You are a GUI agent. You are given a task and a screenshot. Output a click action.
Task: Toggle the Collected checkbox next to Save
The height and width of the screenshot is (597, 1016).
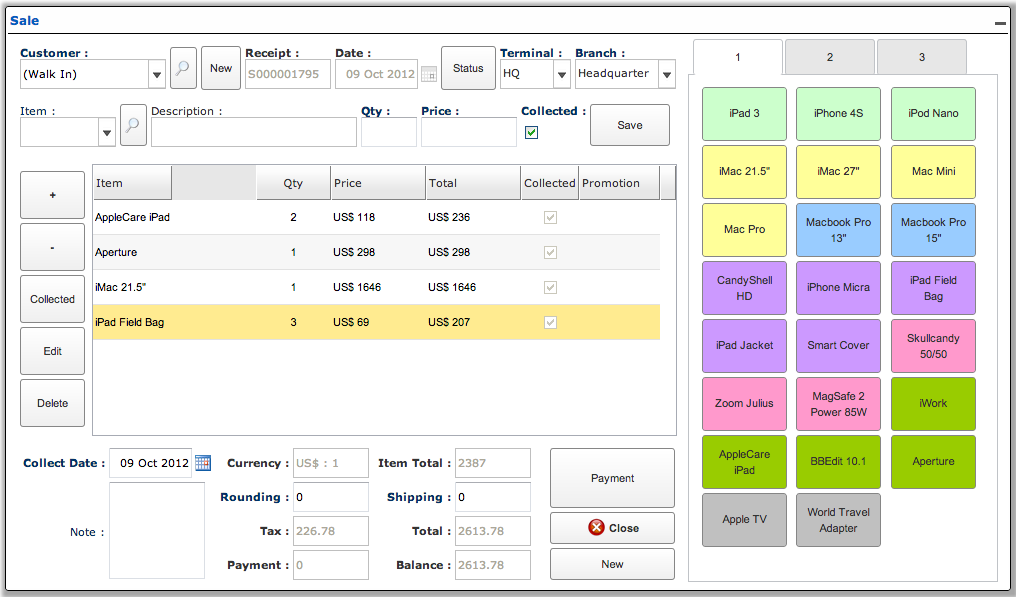pos(531,132)
